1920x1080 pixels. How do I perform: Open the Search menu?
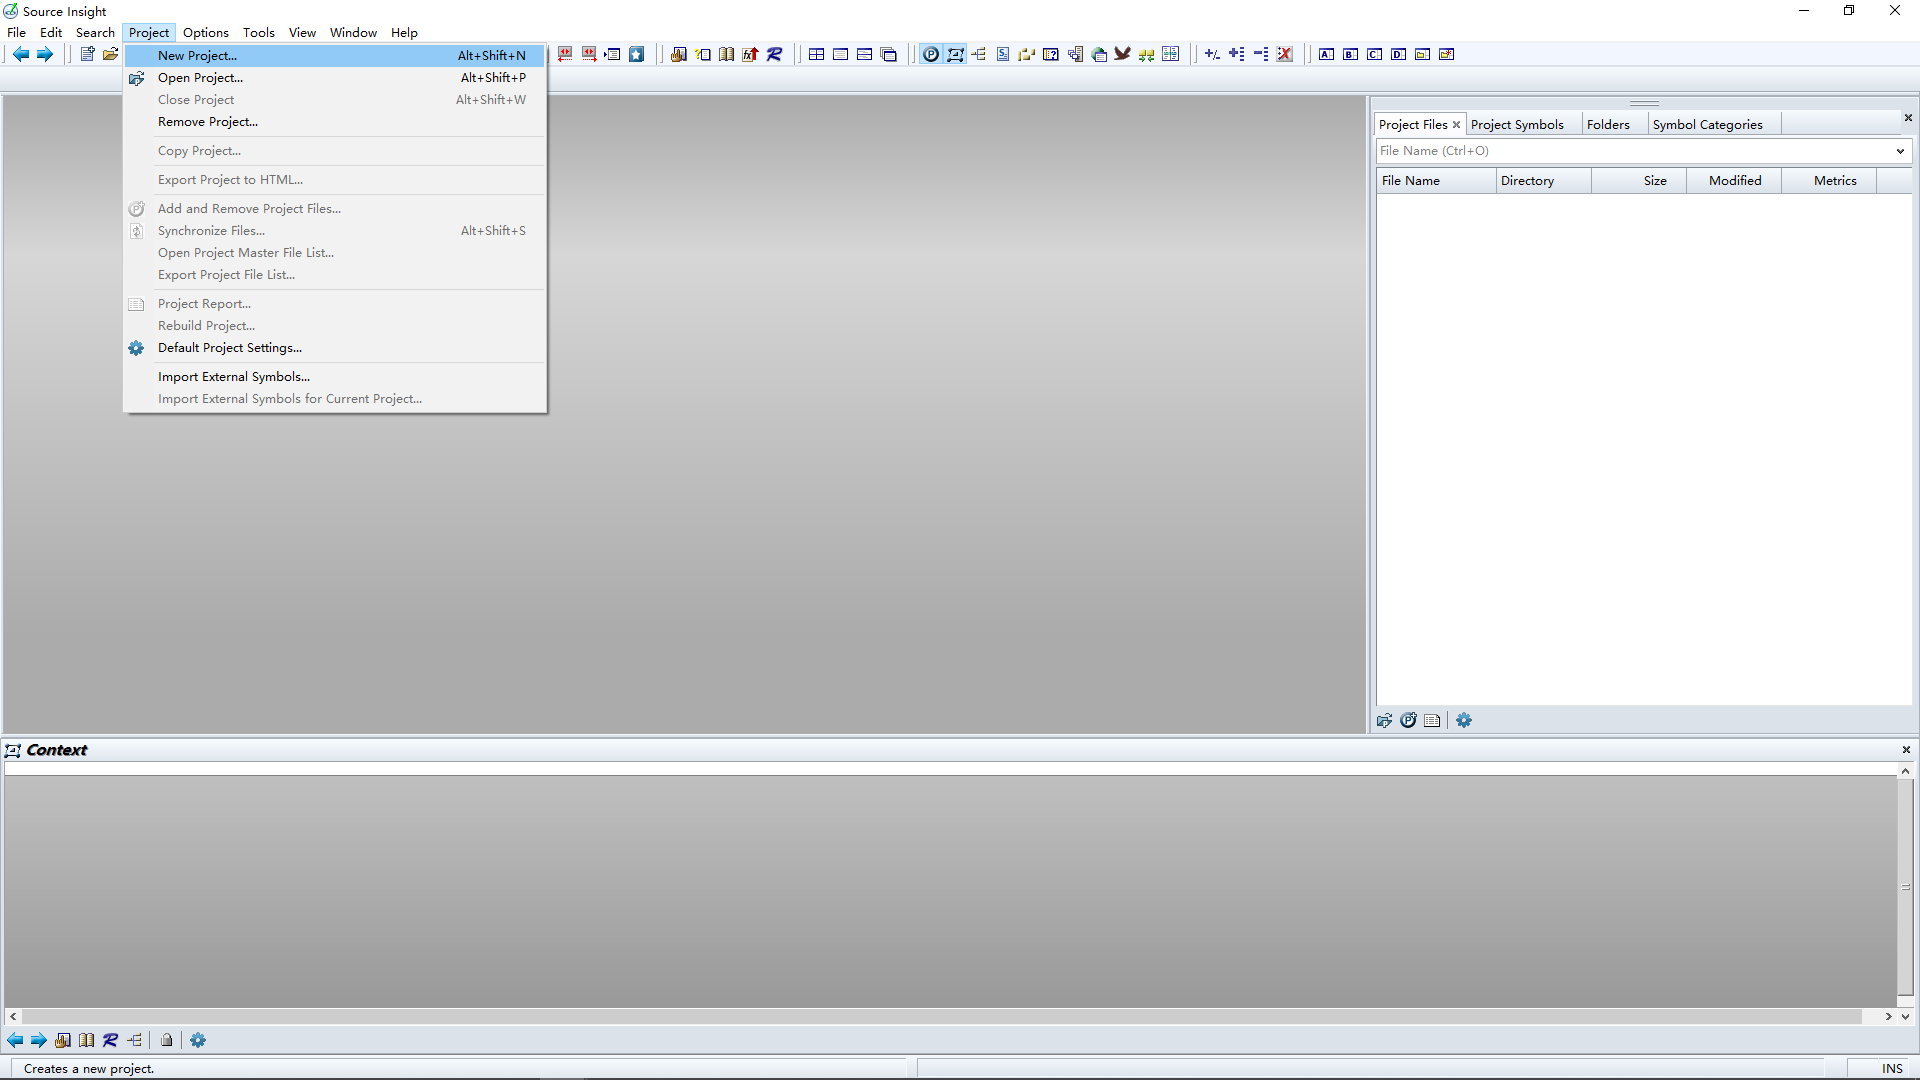coord(95,33)
